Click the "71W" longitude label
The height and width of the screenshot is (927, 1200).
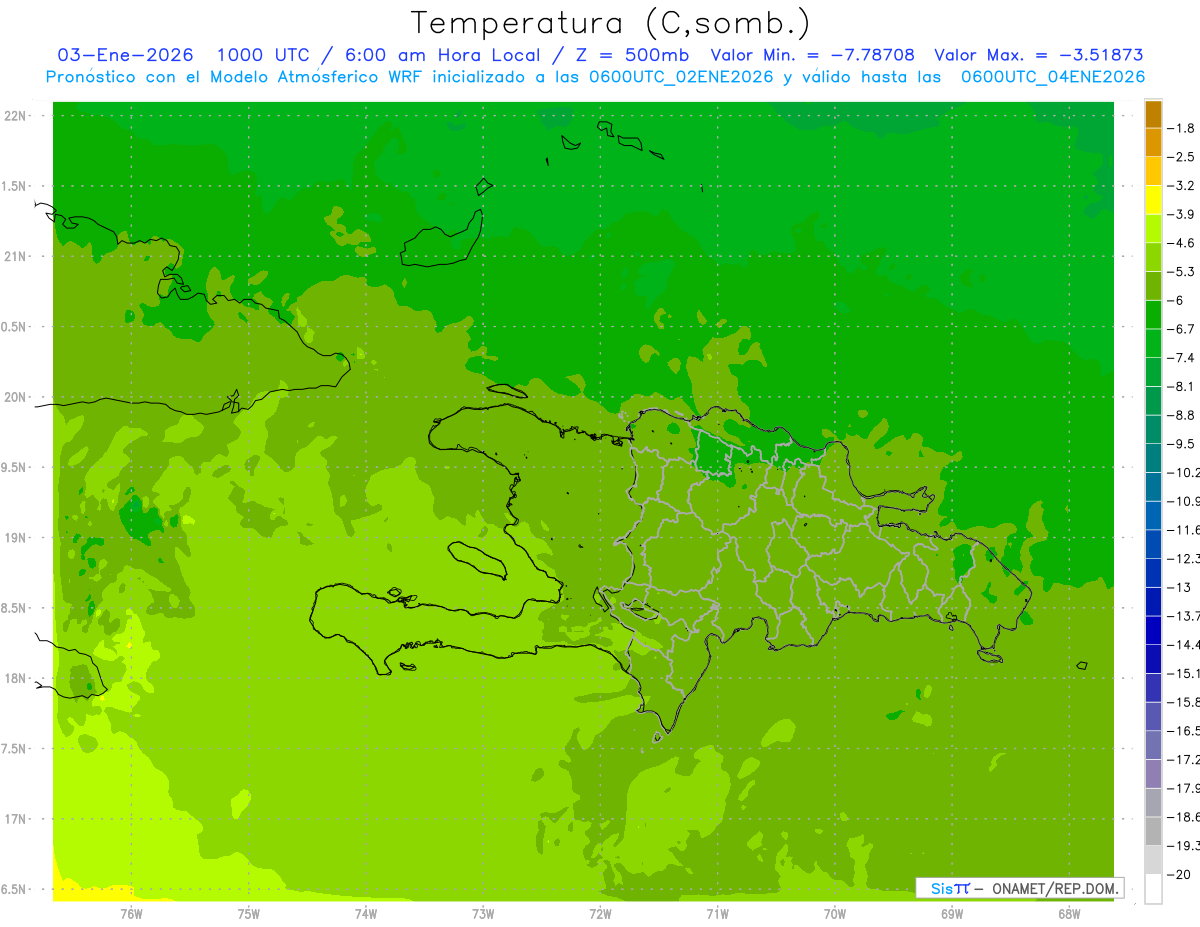tap(717, 913)
